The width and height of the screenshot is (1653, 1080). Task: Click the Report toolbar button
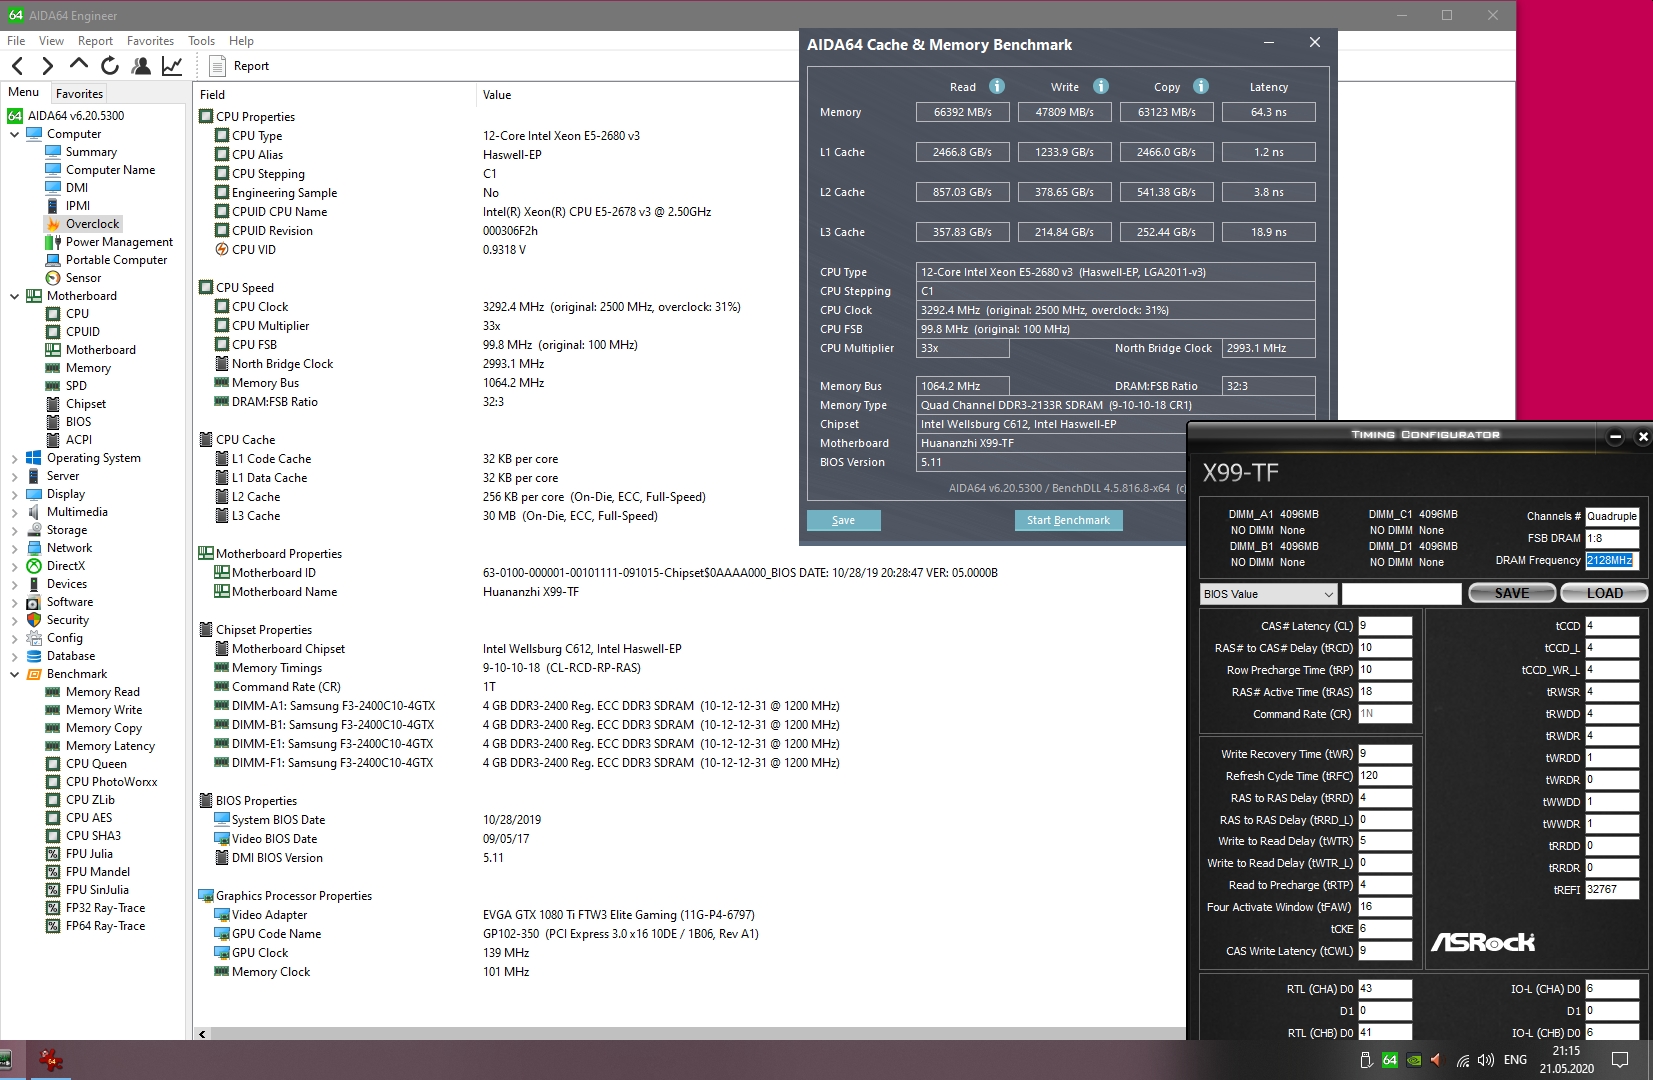[240, 66]
